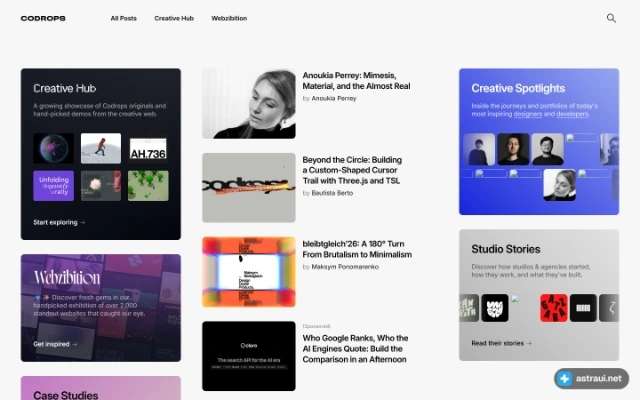Open the search magnifier icon
Screen dimensions: 640x400
click(x=611, y=18)
